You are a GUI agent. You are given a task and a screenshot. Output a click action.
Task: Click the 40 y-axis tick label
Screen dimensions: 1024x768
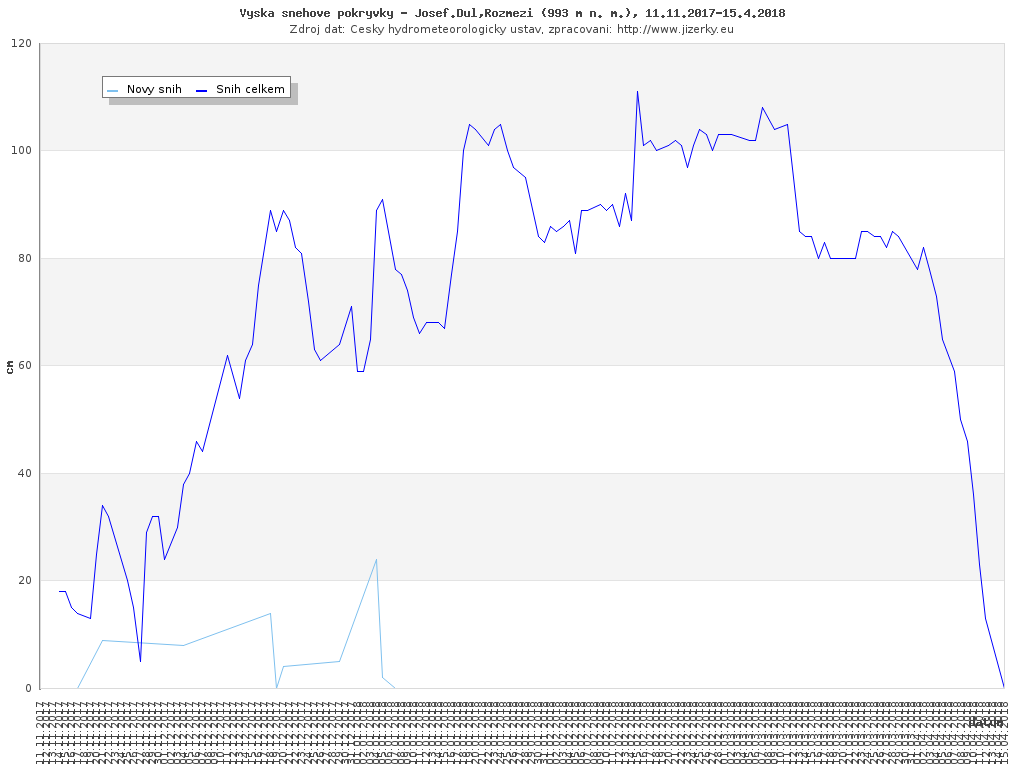coord(24,474)
